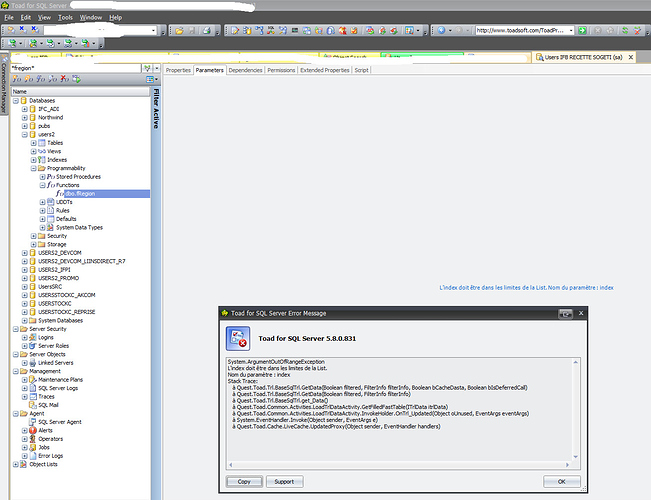Image resolution: width=651 pixels, height=500 pixels.
Task: Open the Extended Properties tab
Action: 325,70
